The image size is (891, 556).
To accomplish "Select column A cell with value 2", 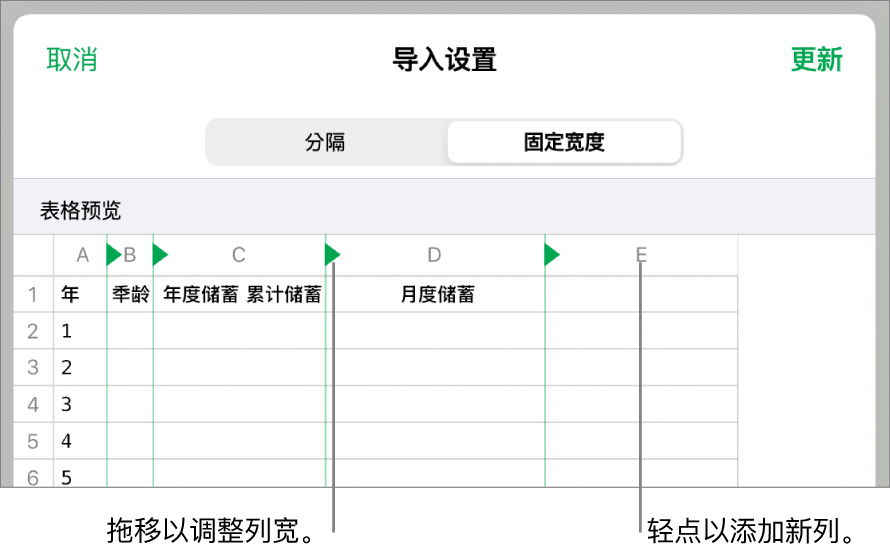I will click(x=80, y=368).
